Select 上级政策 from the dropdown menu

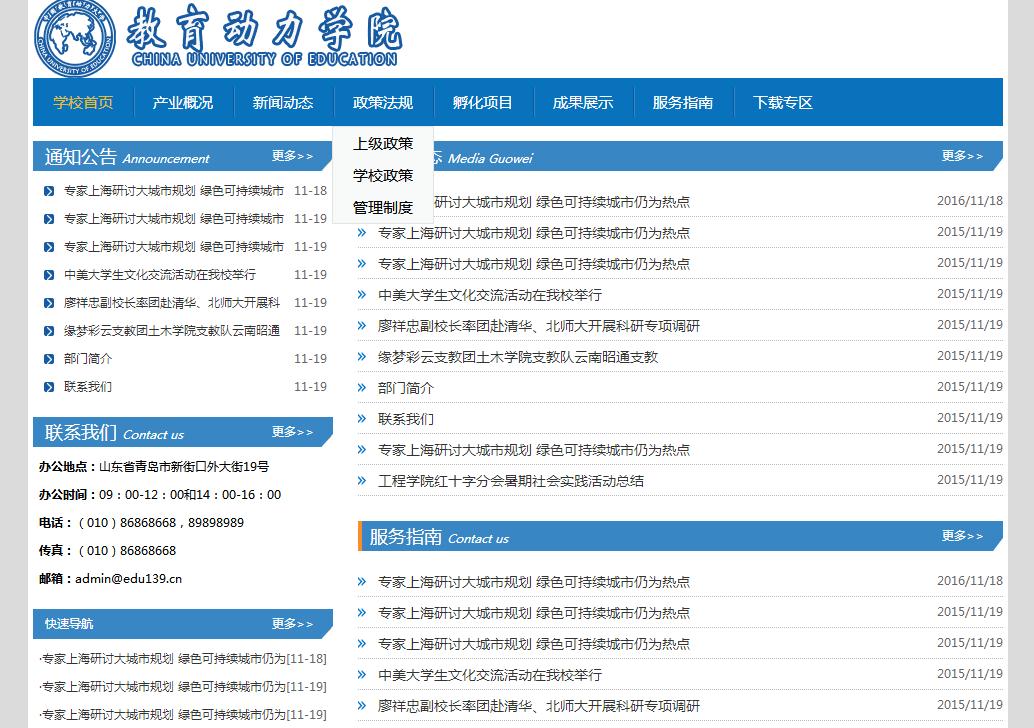pyautogui.click(x=382, y=144)
